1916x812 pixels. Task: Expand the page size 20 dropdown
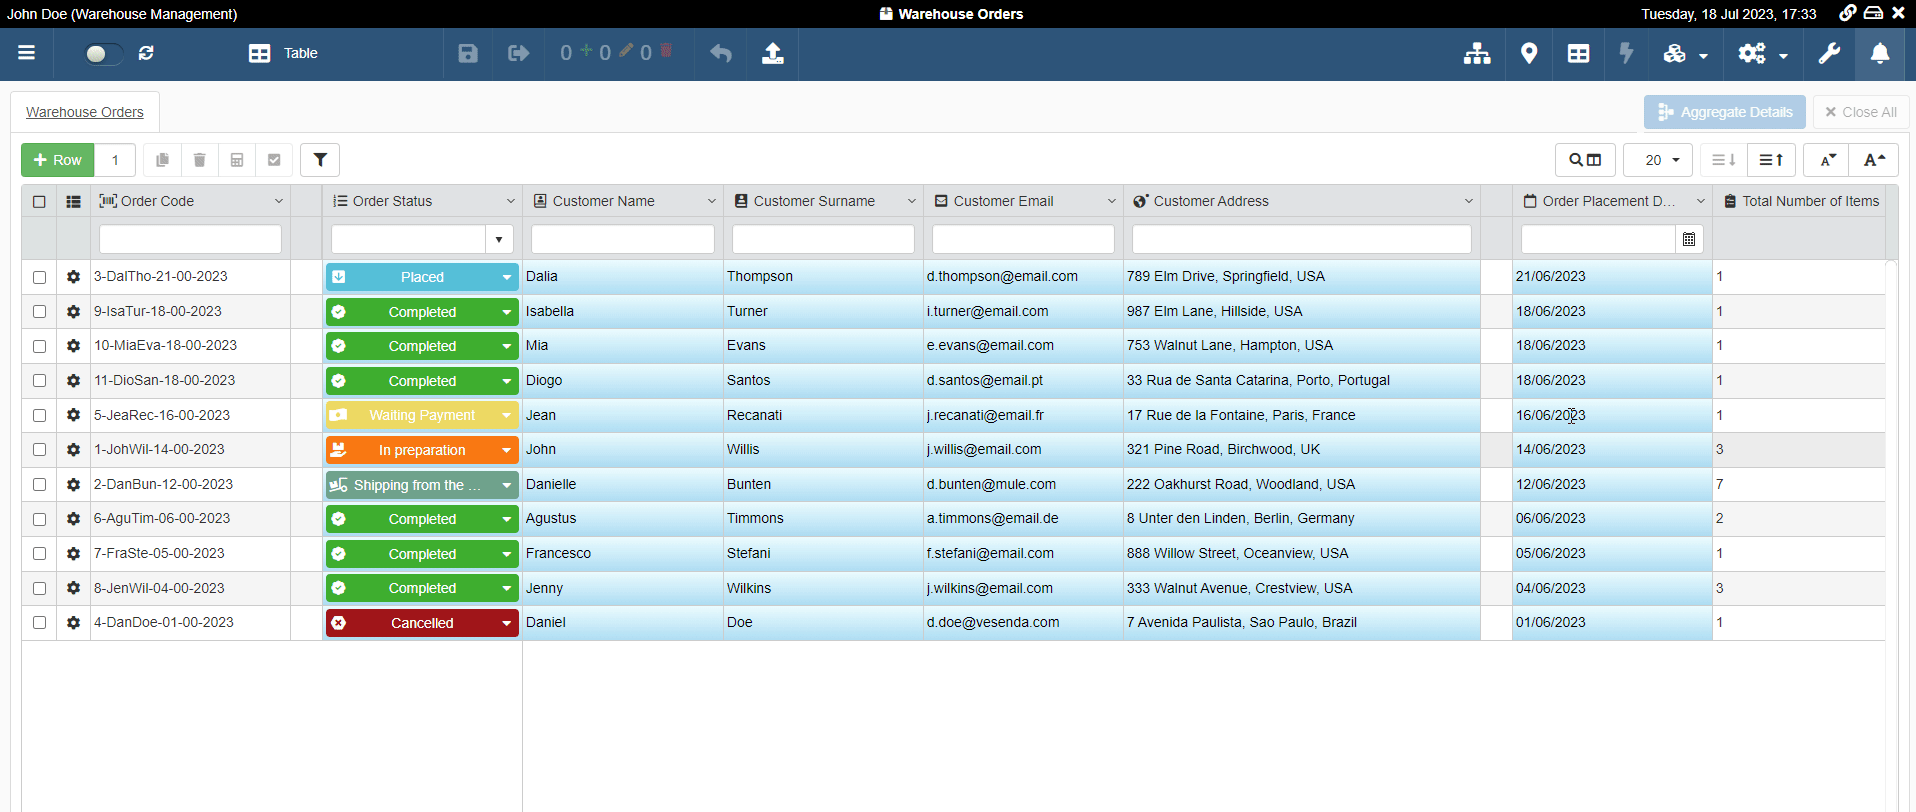(x=1658, y=160)
